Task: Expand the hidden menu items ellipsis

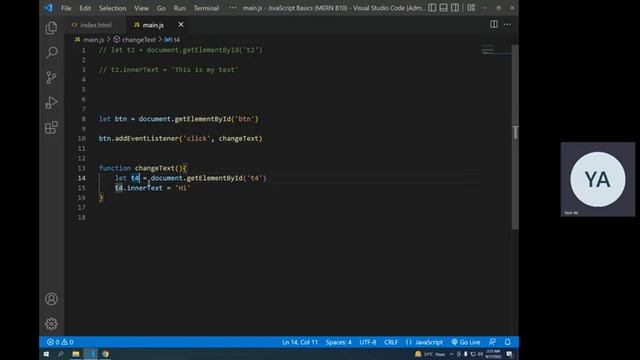Action: coord(232,8)
